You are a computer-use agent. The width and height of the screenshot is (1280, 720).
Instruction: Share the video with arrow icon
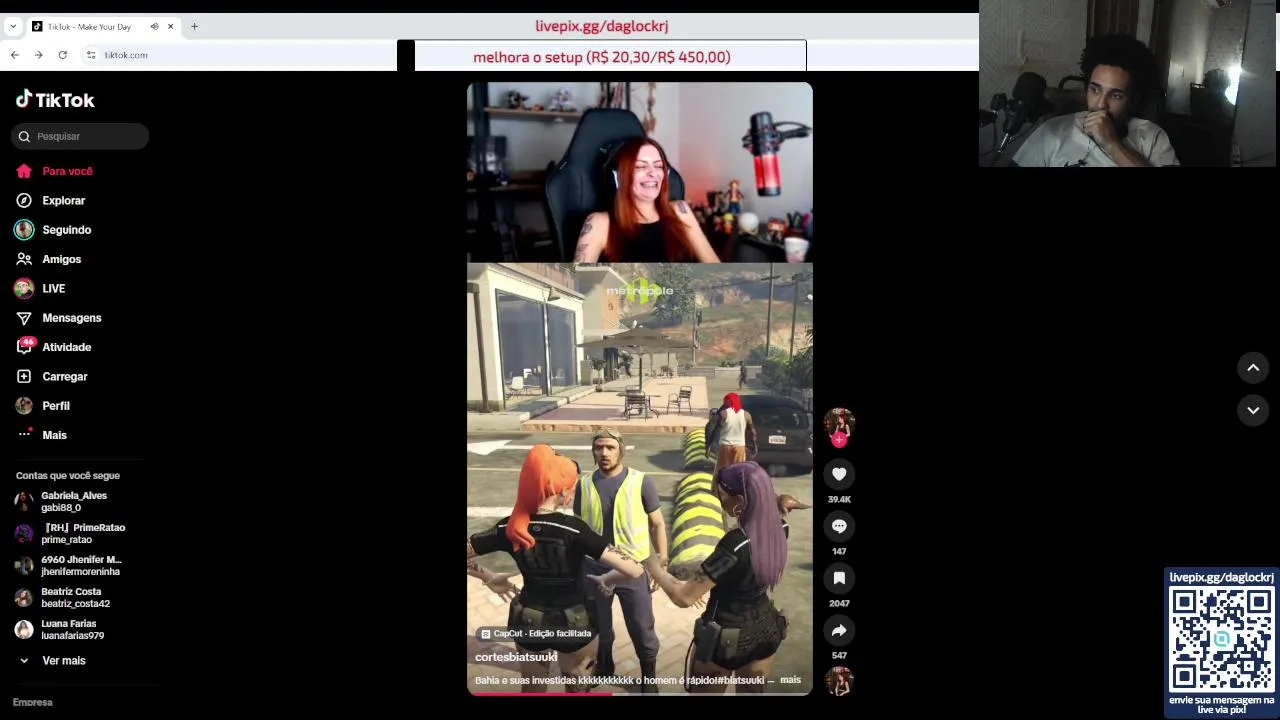tap(839, 630)
